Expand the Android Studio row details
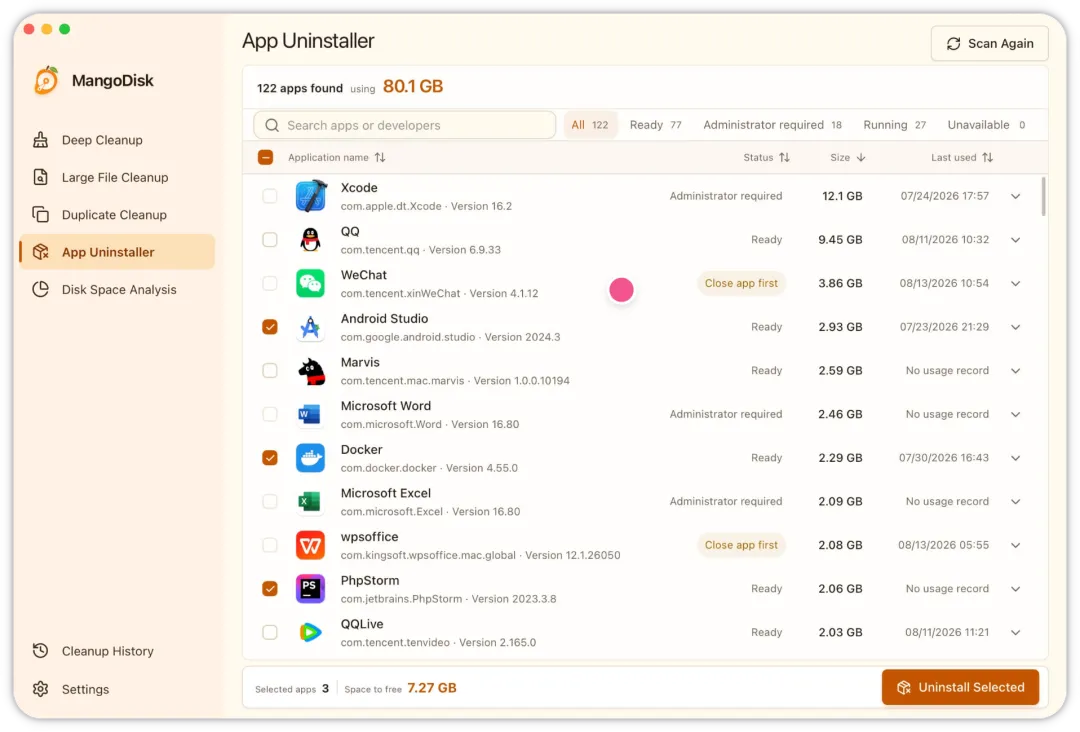The image size is (1080, 732). 1016,327
